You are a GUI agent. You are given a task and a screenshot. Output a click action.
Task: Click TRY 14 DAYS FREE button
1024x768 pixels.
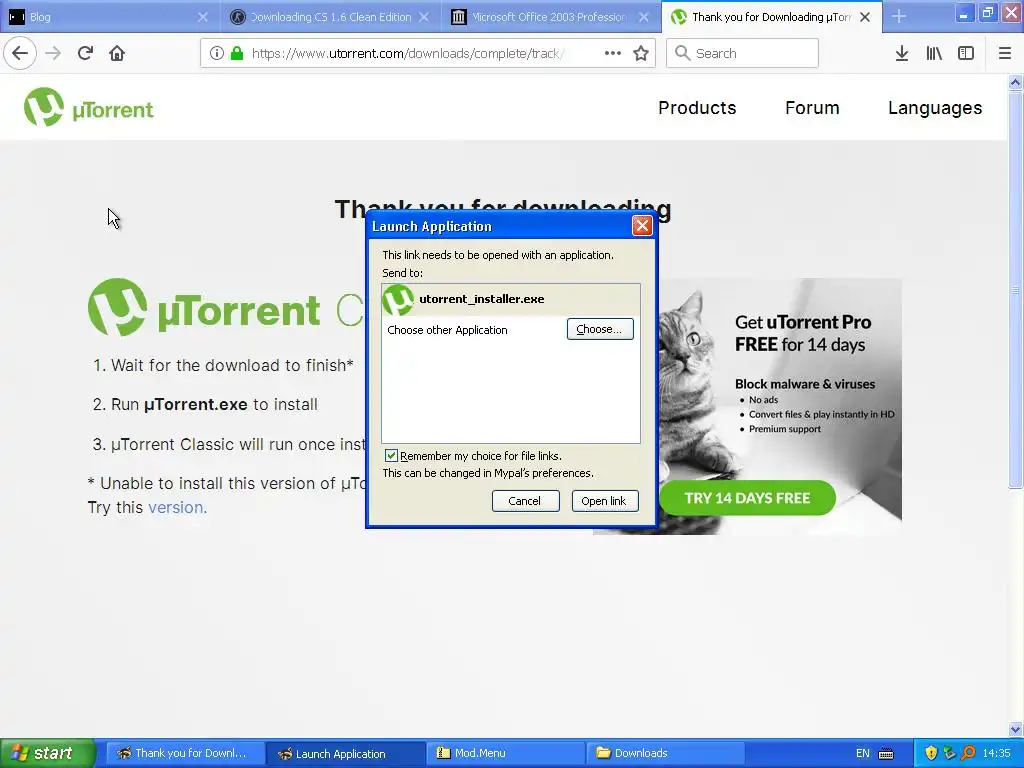click(747, 498)
